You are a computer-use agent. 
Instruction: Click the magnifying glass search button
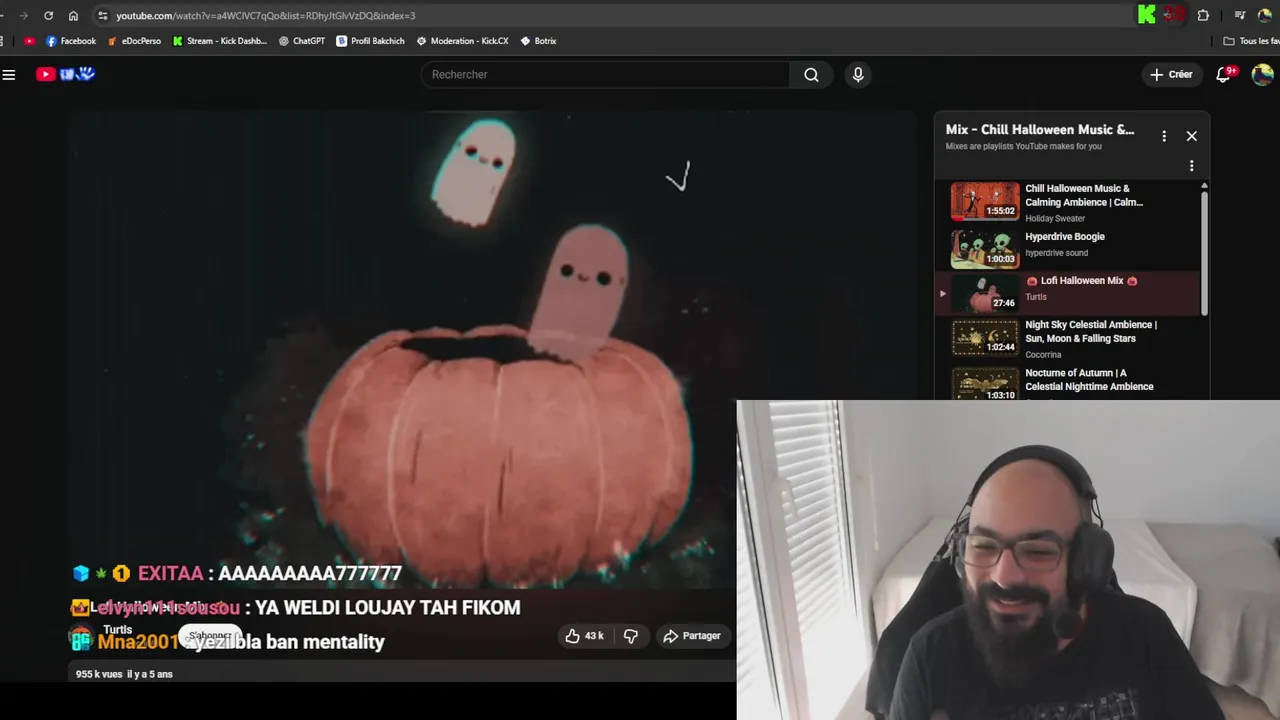(811, 75)
